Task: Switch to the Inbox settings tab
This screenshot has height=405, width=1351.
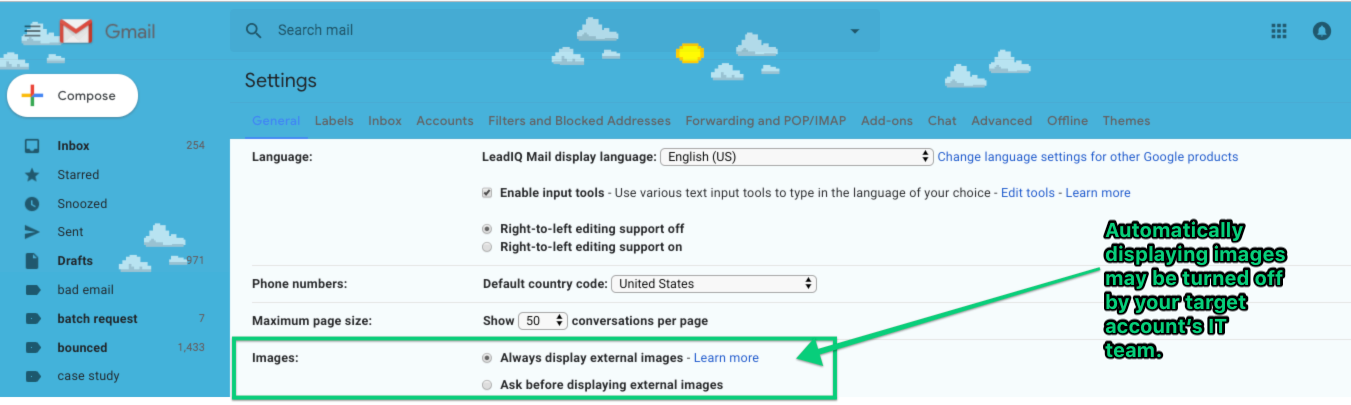Action: tap(385, 121)
